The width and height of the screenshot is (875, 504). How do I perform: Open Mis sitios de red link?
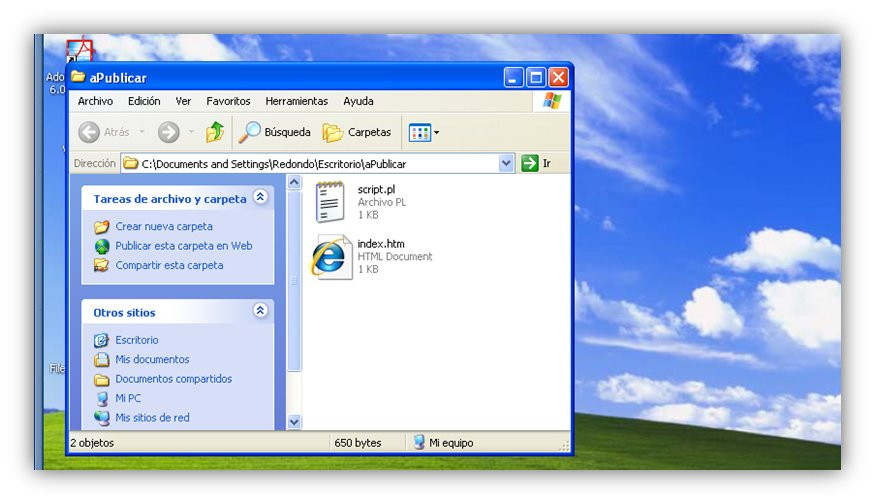pyautogui.click(x=152, y=418)
